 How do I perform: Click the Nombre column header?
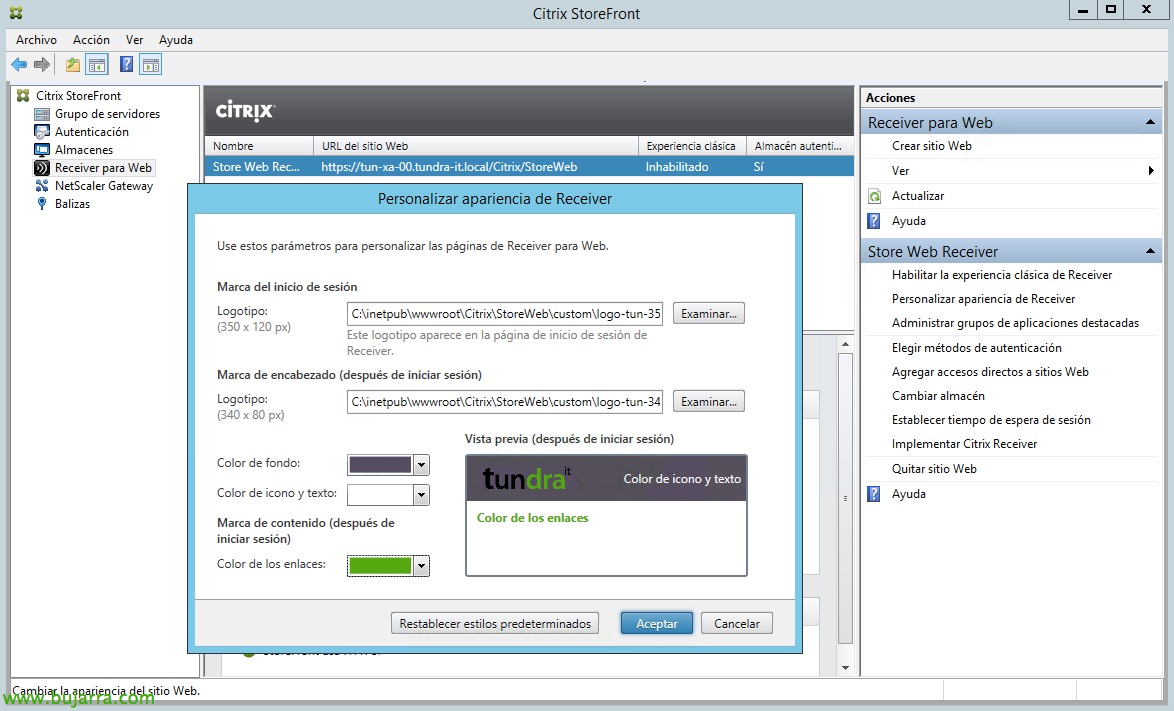259,146
